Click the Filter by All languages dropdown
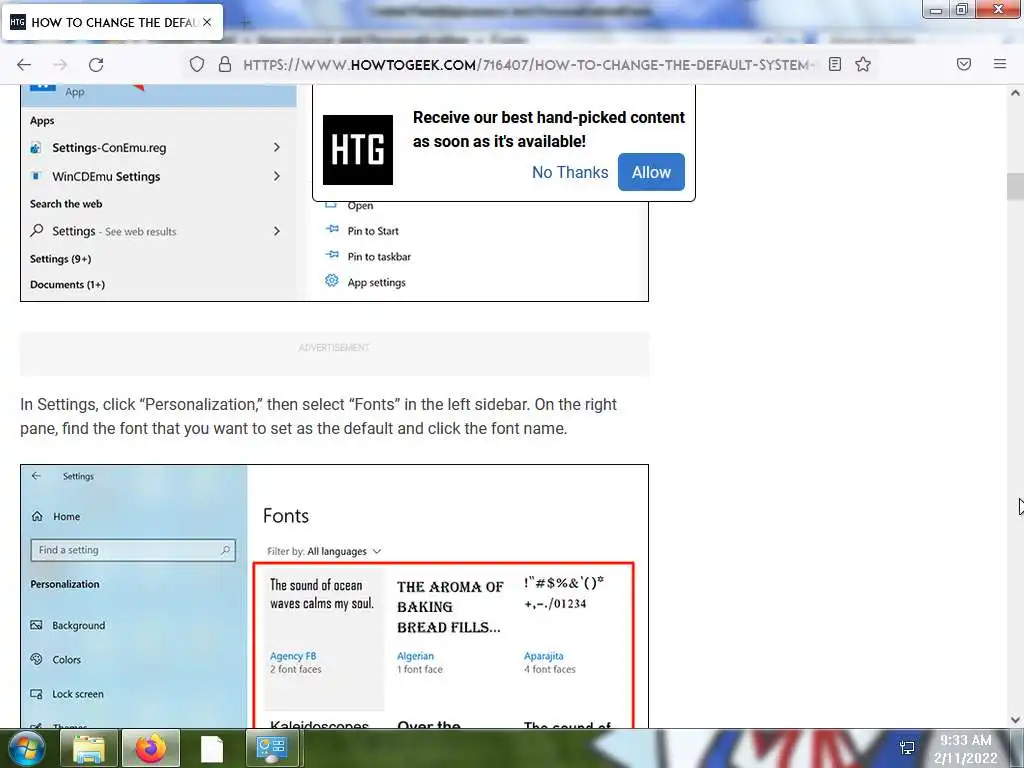The width and height of the screenshot is (1024, 768). [325, 551]
